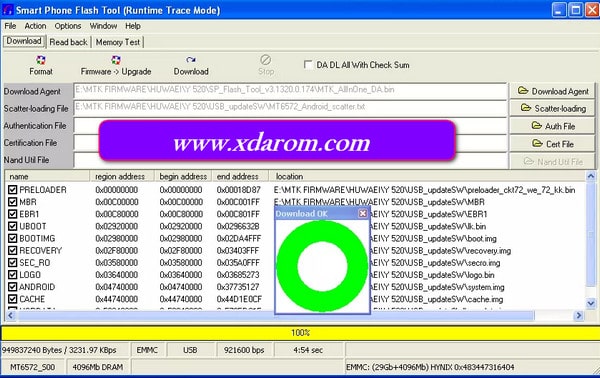Click the EMMC status bar cell
The image size is (600, 378).
[x=147, y=350]
